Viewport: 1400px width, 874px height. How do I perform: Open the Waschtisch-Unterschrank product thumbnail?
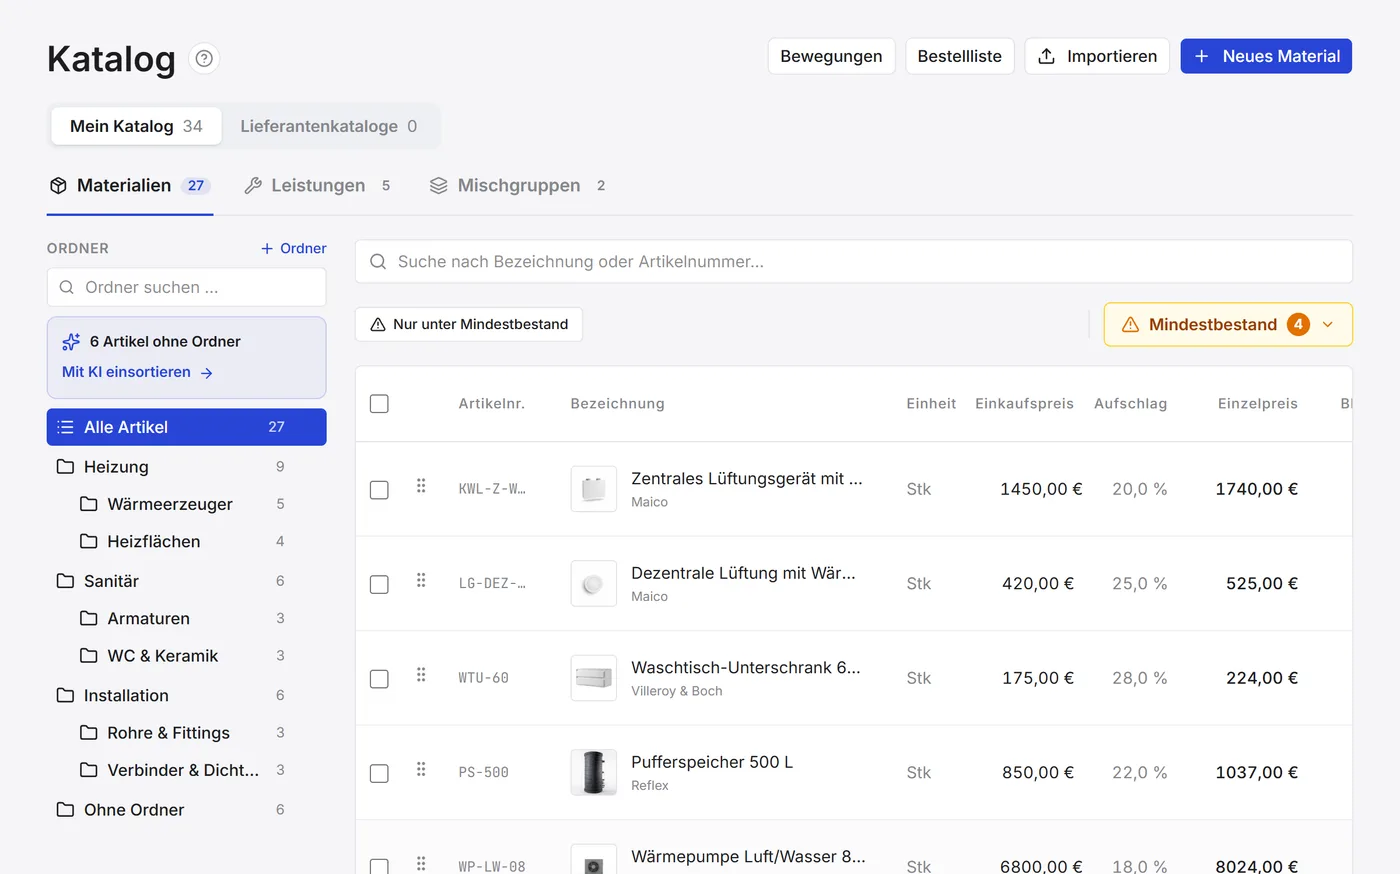coord(594,678)
